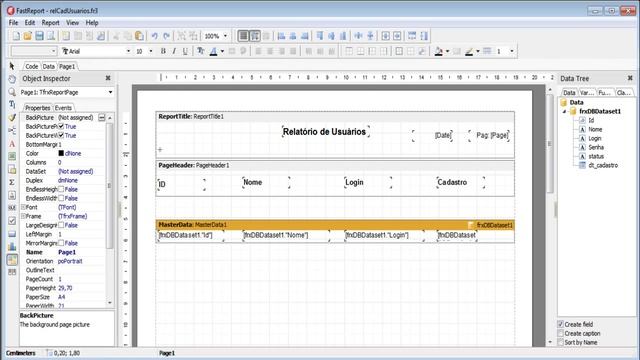
Task: Select the Text object 'A' tool
Action: 12,144
